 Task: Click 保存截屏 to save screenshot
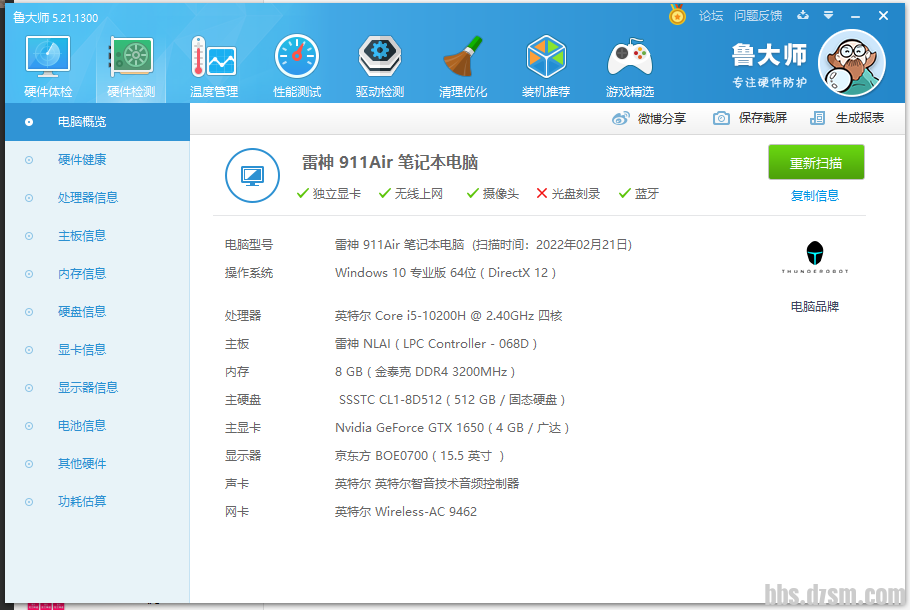750,118
